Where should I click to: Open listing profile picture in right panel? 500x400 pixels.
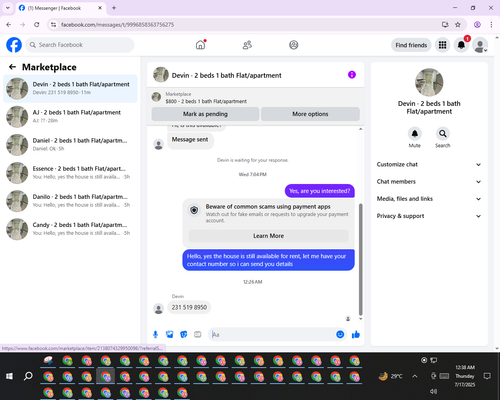click(429, 82)
